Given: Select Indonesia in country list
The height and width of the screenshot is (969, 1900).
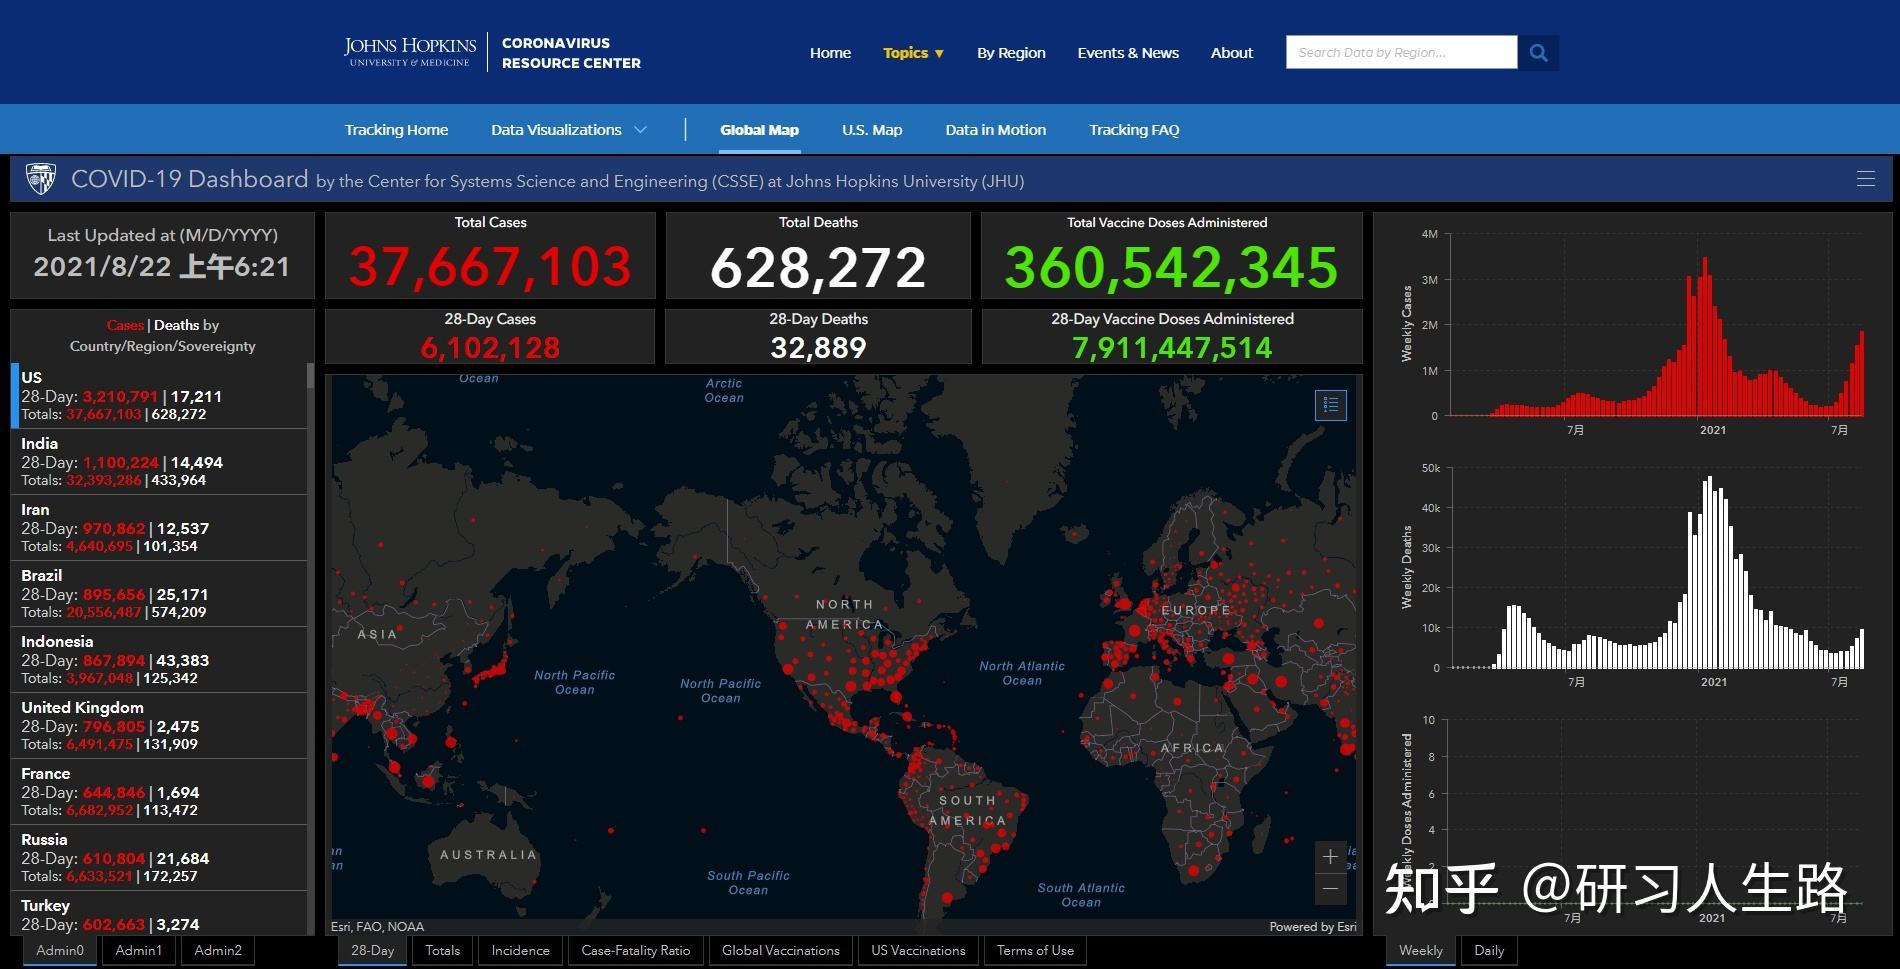Looking at the screenshot, I should (x=160, y=659).
